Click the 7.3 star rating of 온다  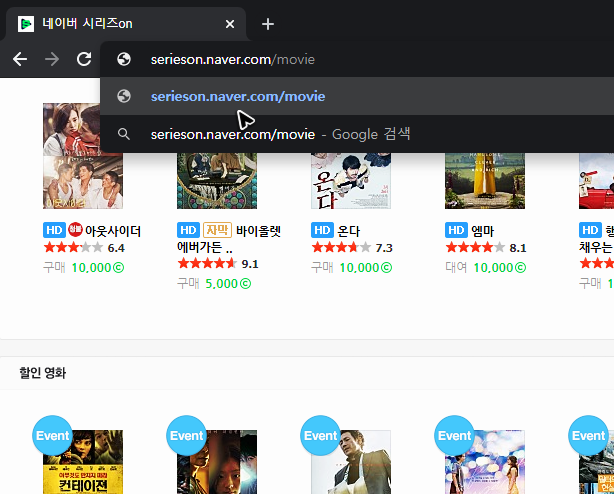[x=352, y=248]
